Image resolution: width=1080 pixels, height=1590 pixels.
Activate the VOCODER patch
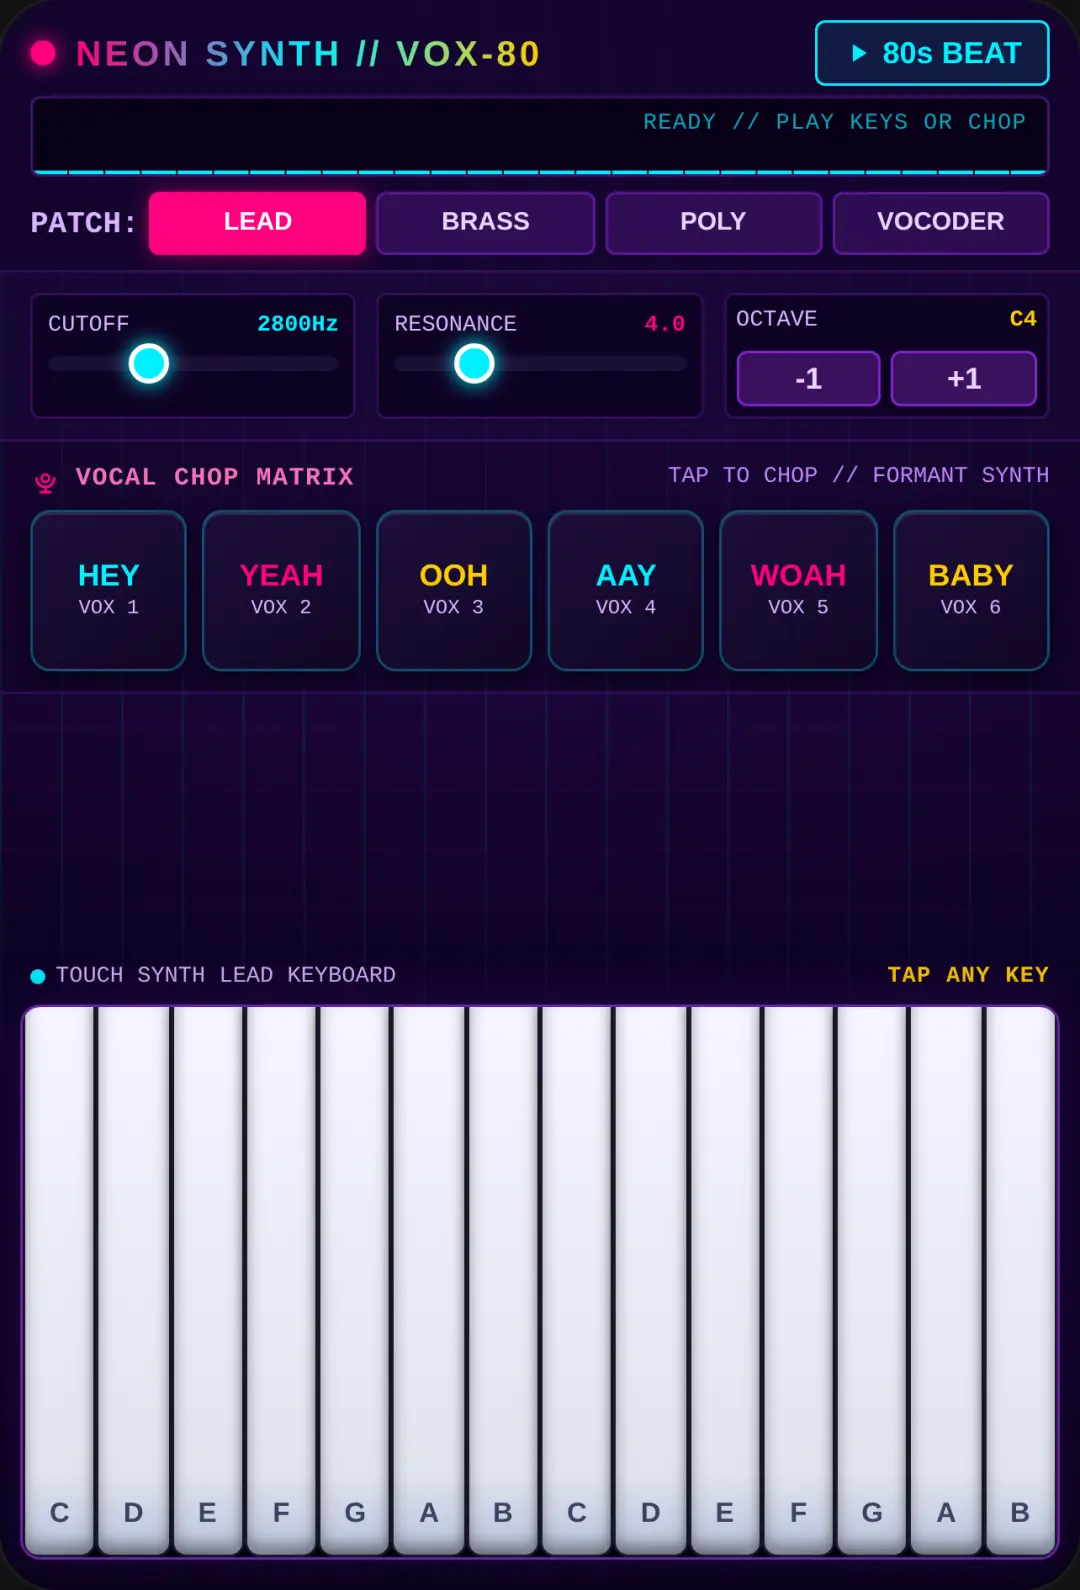941,222
